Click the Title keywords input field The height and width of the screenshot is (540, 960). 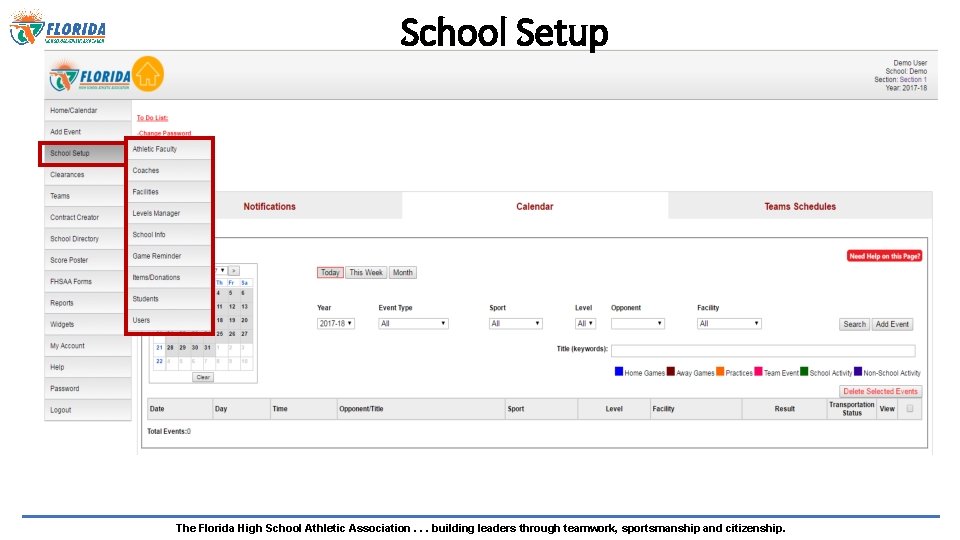[763, 350]
